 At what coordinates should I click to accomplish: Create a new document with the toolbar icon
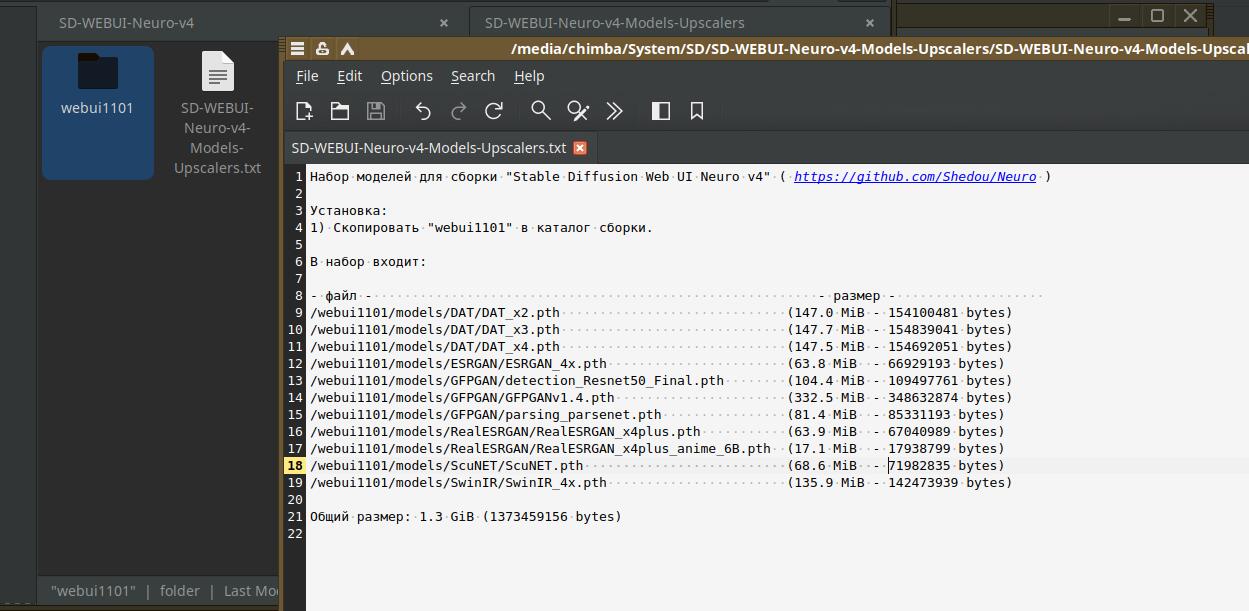click(x=305, y=111)
